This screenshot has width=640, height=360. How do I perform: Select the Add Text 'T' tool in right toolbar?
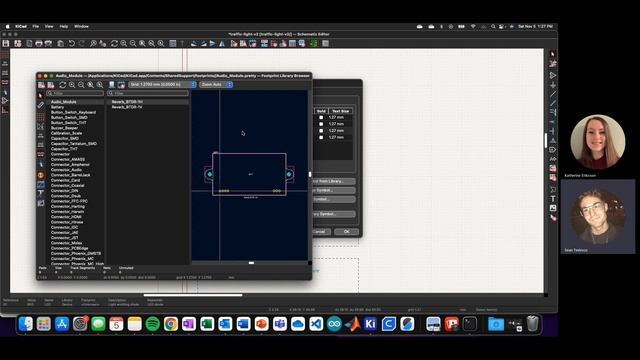(x=553, y=199)
